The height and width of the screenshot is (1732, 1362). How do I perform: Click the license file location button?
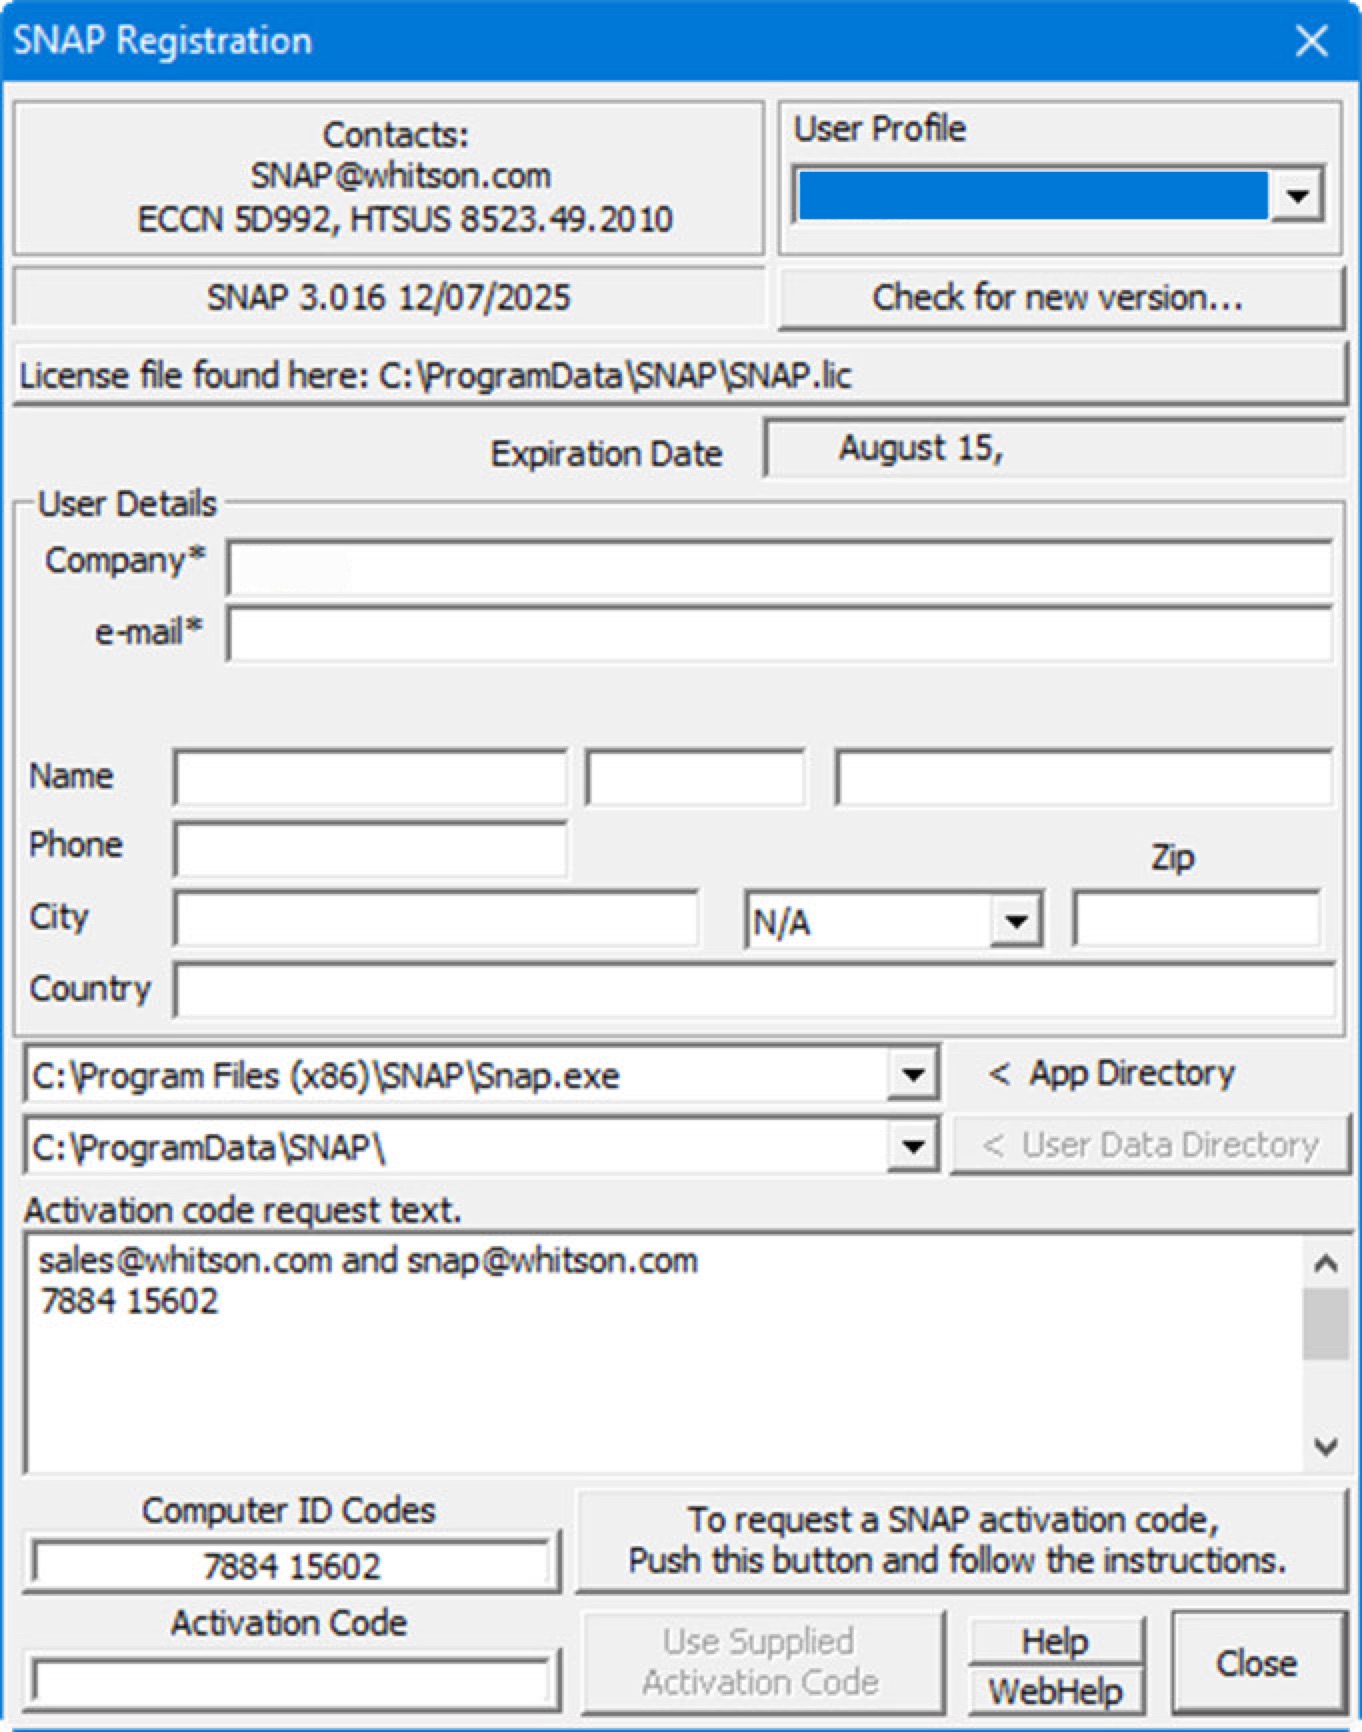point(680,376)
